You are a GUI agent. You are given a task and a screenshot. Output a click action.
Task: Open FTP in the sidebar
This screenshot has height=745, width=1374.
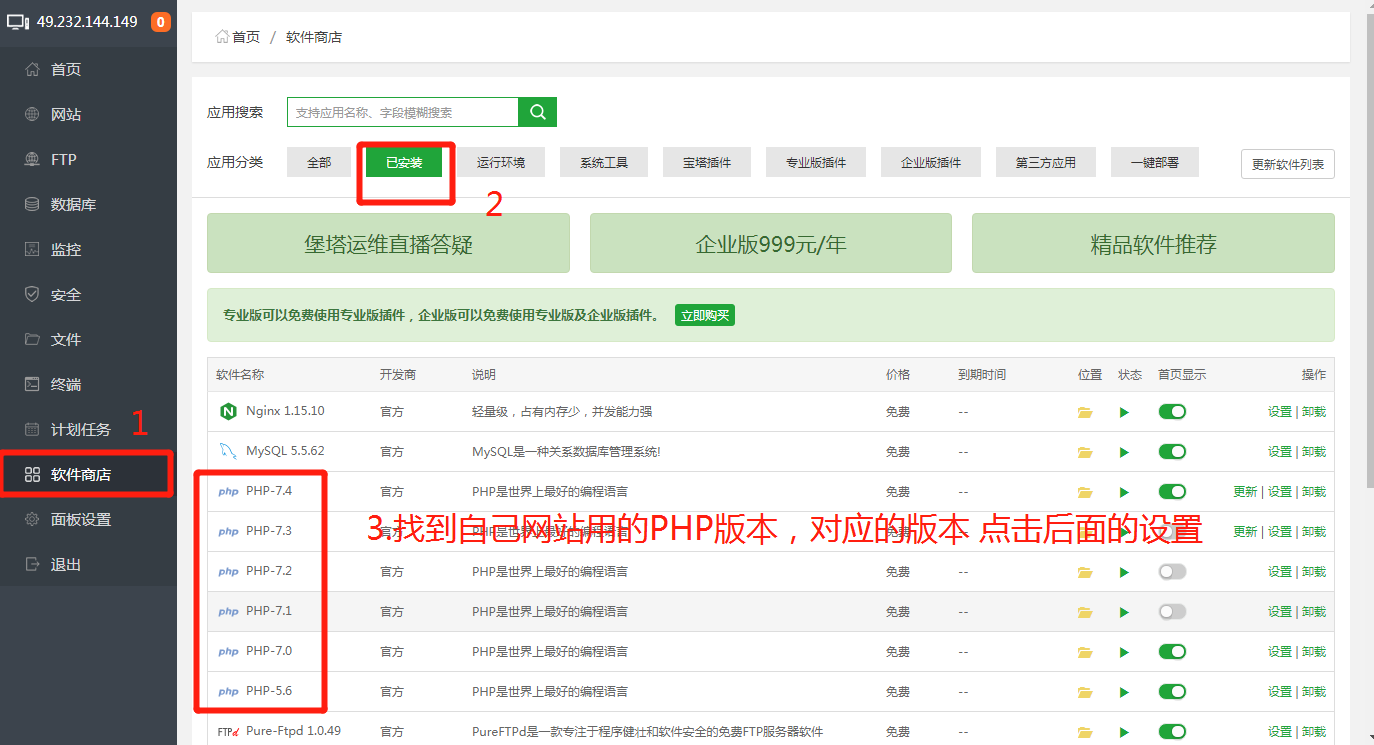point(88,159)
